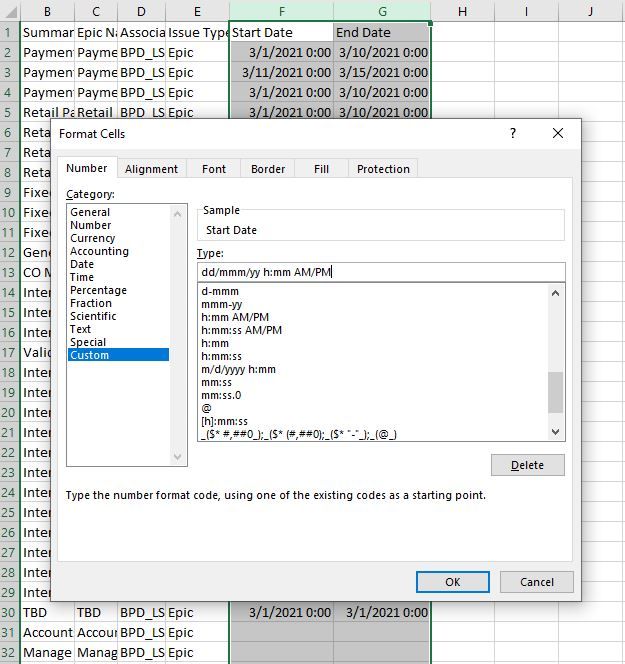
Task: Open the Fill tab
Action: [x=321, y=169]
